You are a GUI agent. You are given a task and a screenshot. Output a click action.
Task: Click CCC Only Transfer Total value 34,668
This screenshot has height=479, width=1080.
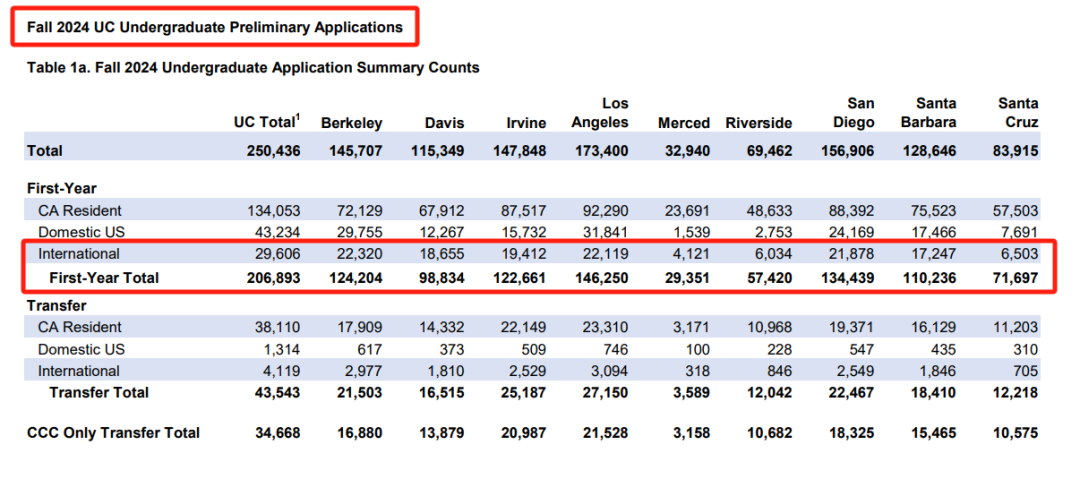278,433
